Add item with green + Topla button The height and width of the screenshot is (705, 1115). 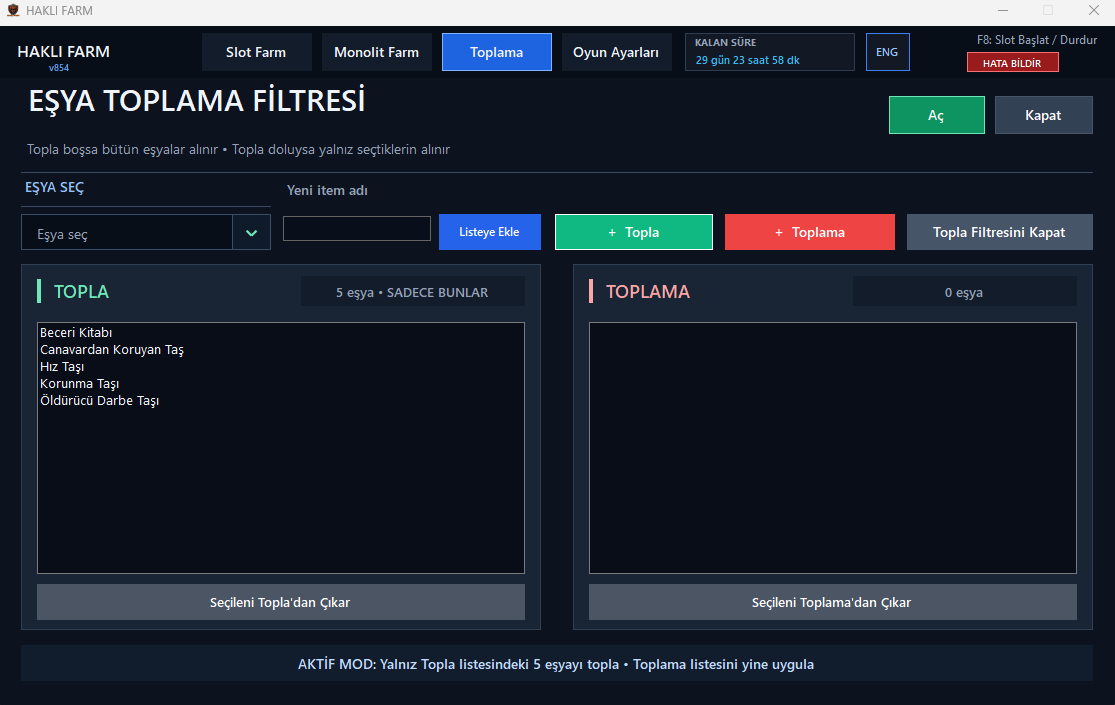click(634, 232)
